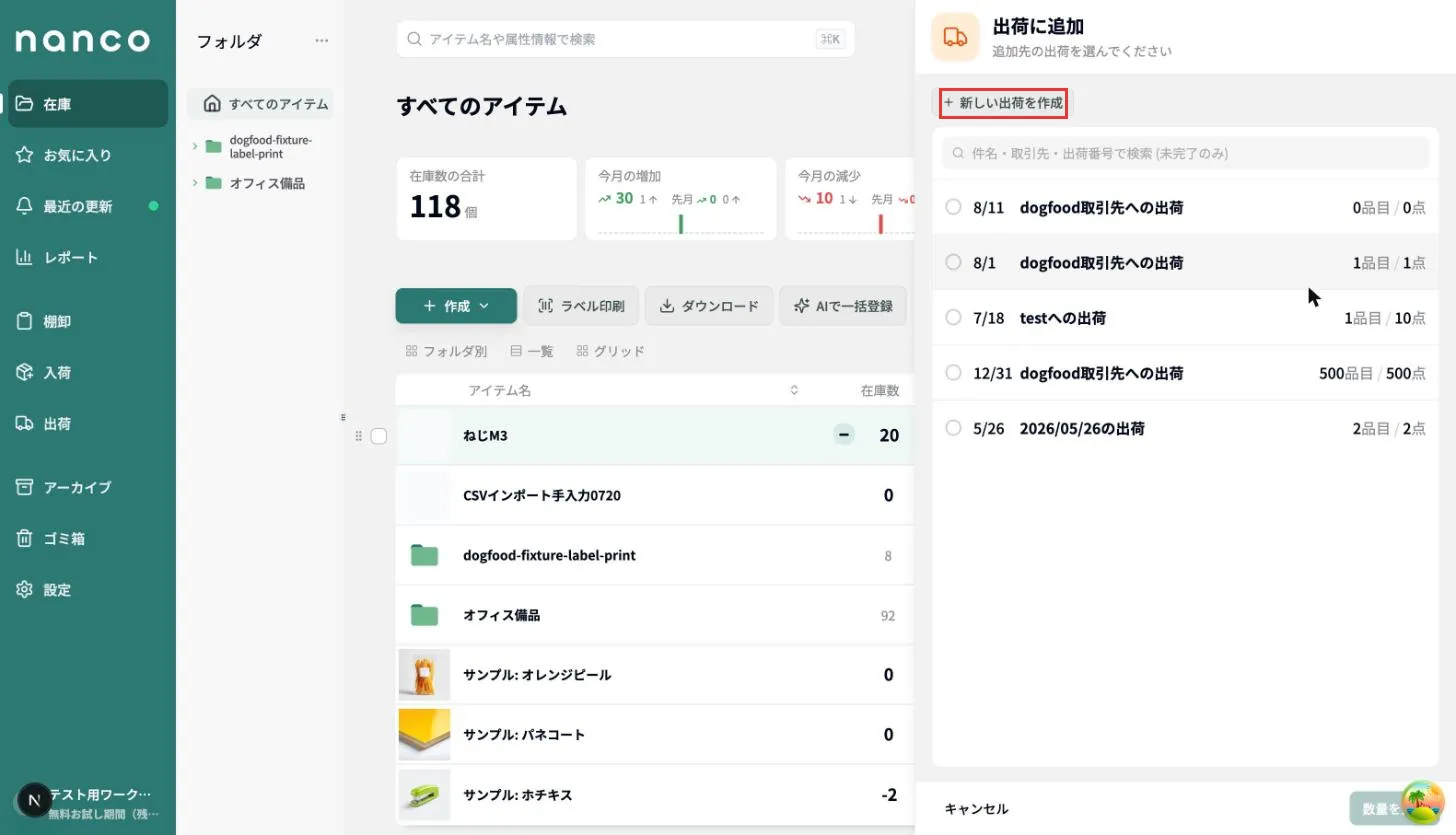This screenshot has width=1456, height=835.
Task: Sort by アイテム名 column sort arrows
Action: [794, 390]
